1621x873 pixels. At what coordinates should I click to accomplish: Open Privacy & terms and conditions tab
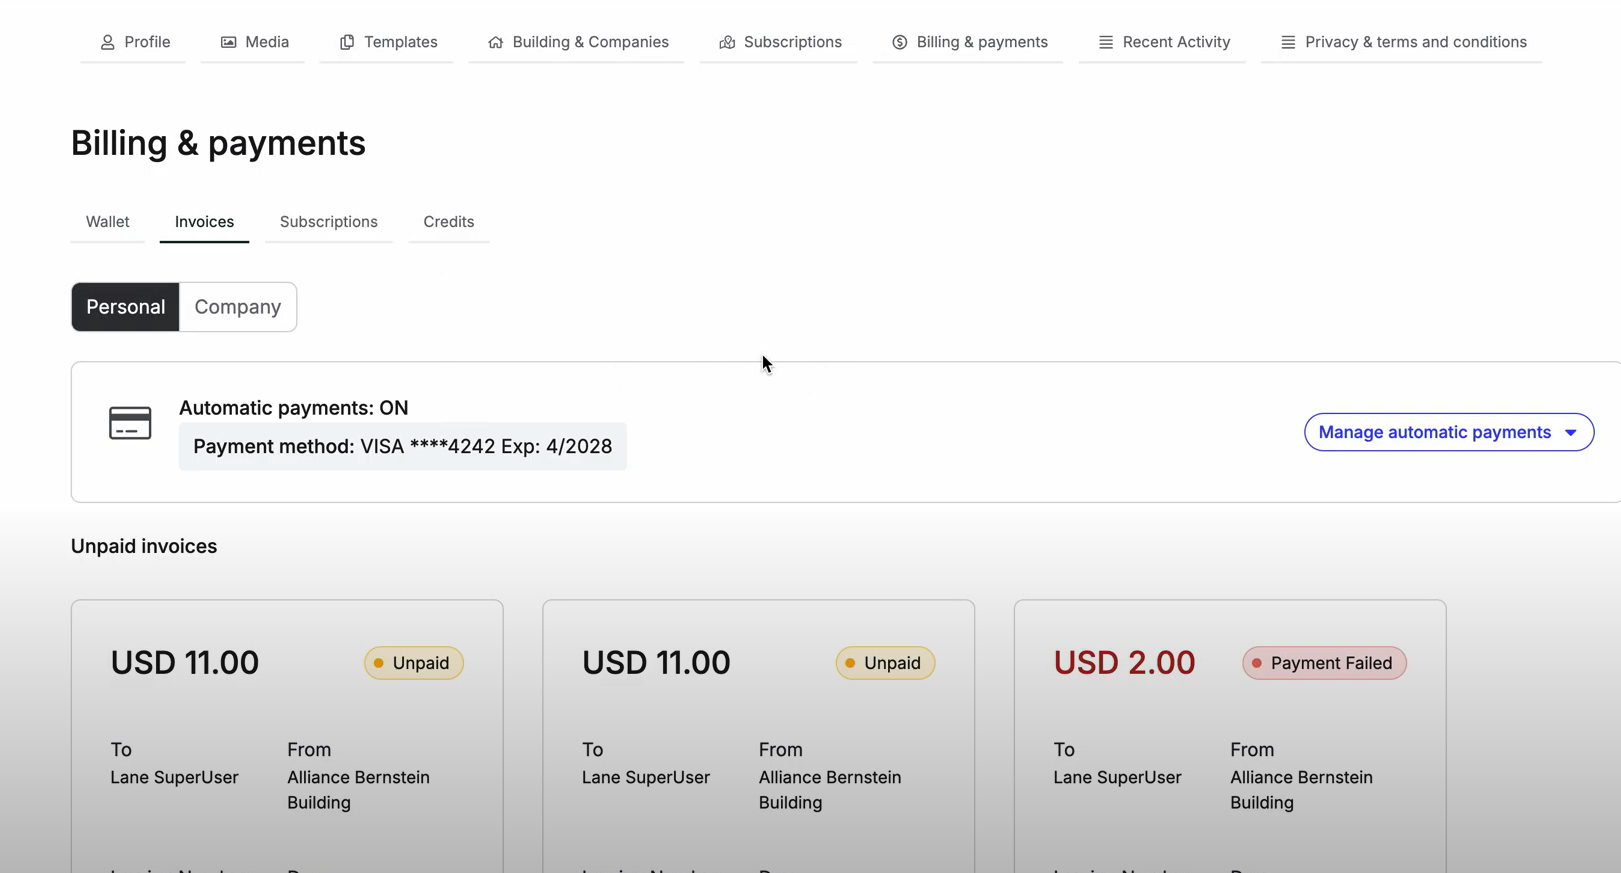click(x=1402, y=42)
